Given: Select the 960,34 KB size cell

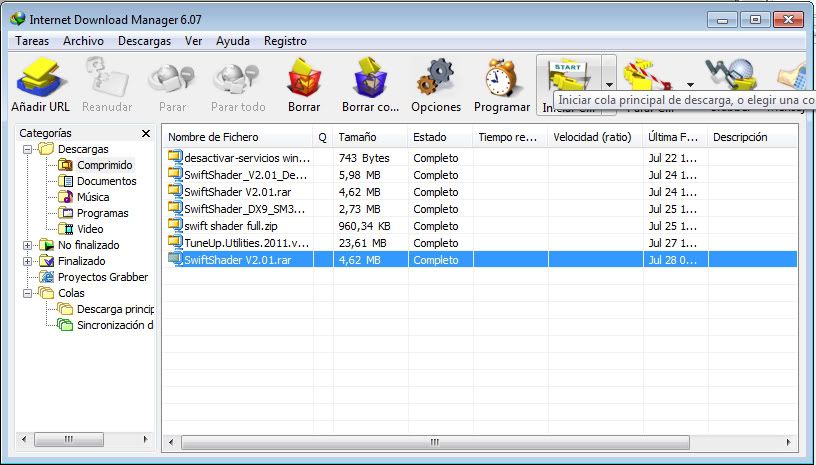Looking at the screenshot, I should tap(364, 226).
